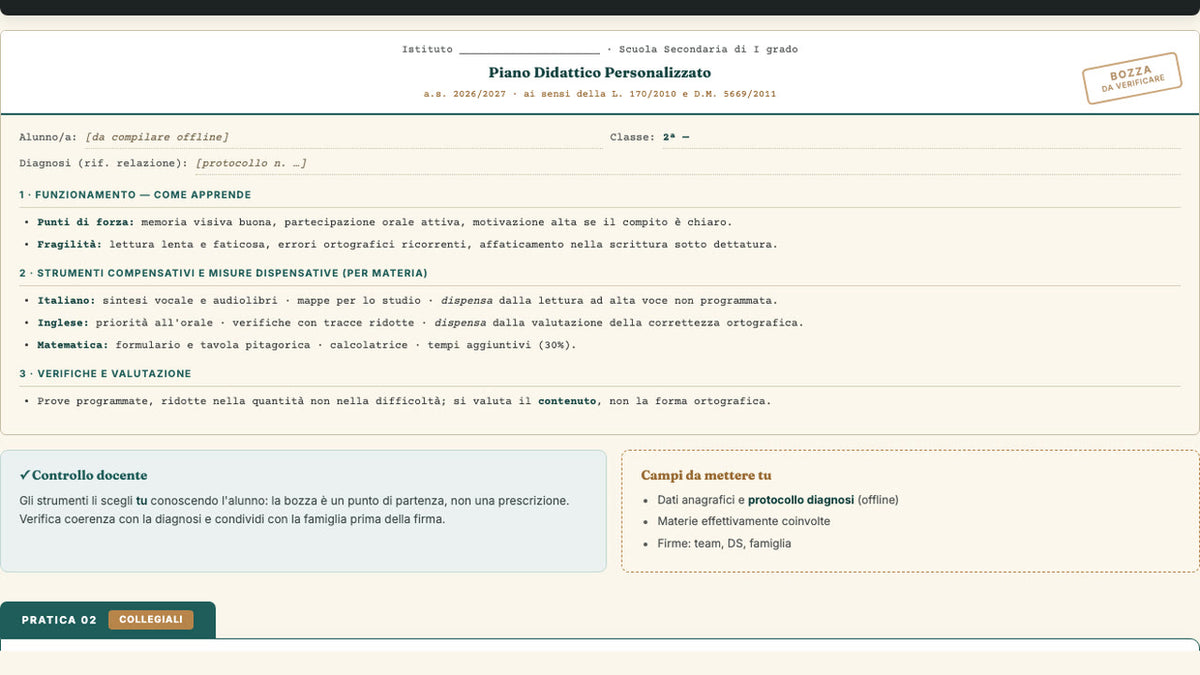Click the Scuola Secondaria di I grado text
Image resolution: width=1200 pixels, height=675 pixels.
coord(708,49)
